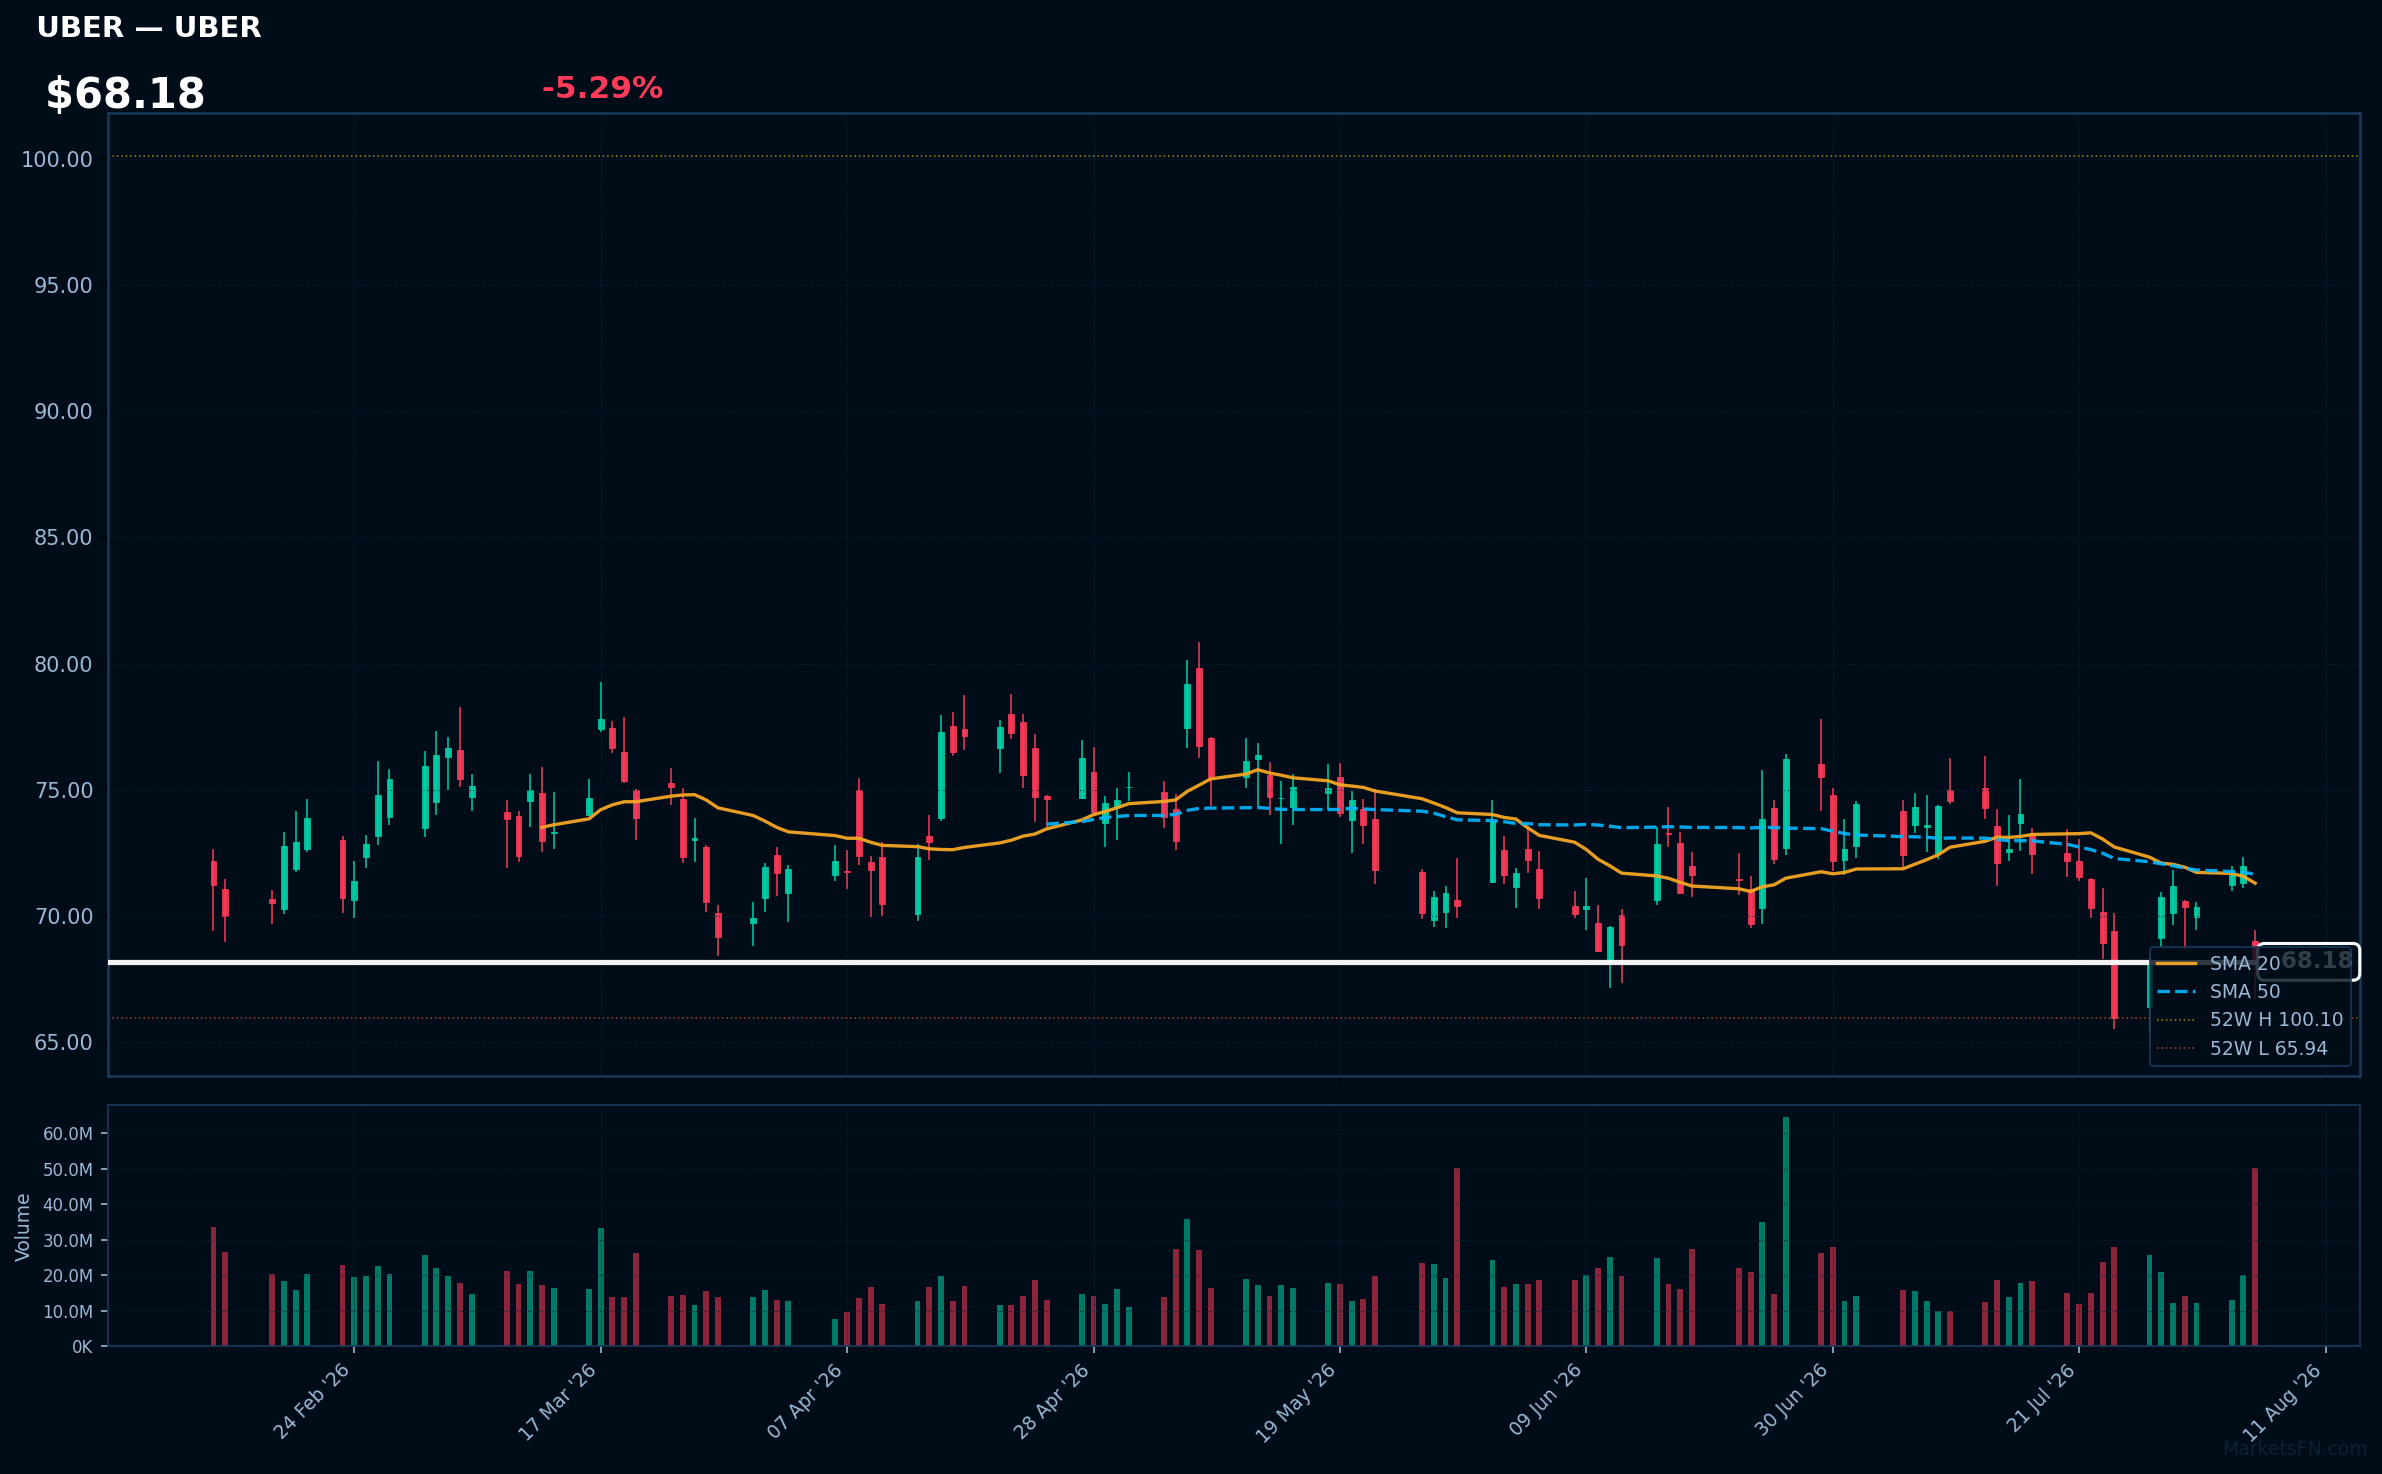Click the tallest green volume bar near 30 Jun

click(1786, 1232)
